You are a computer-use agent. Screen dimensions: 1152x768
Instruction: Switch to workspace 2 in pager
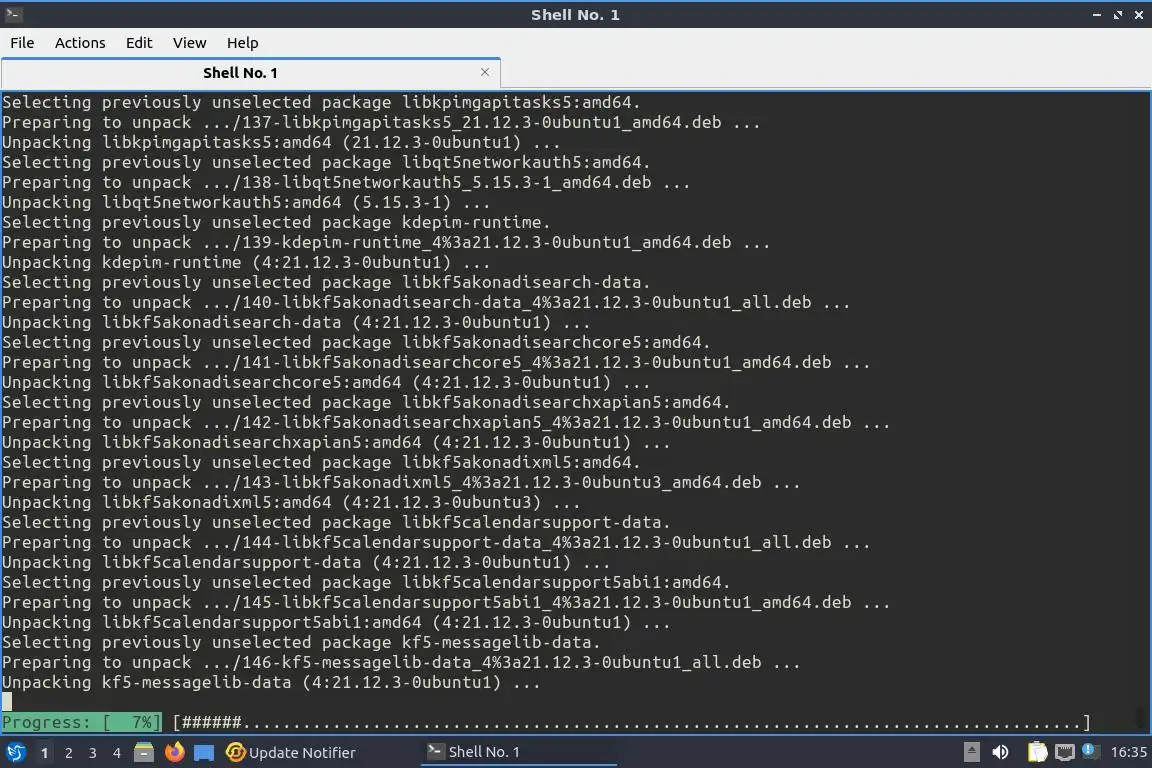coord(68,753)
